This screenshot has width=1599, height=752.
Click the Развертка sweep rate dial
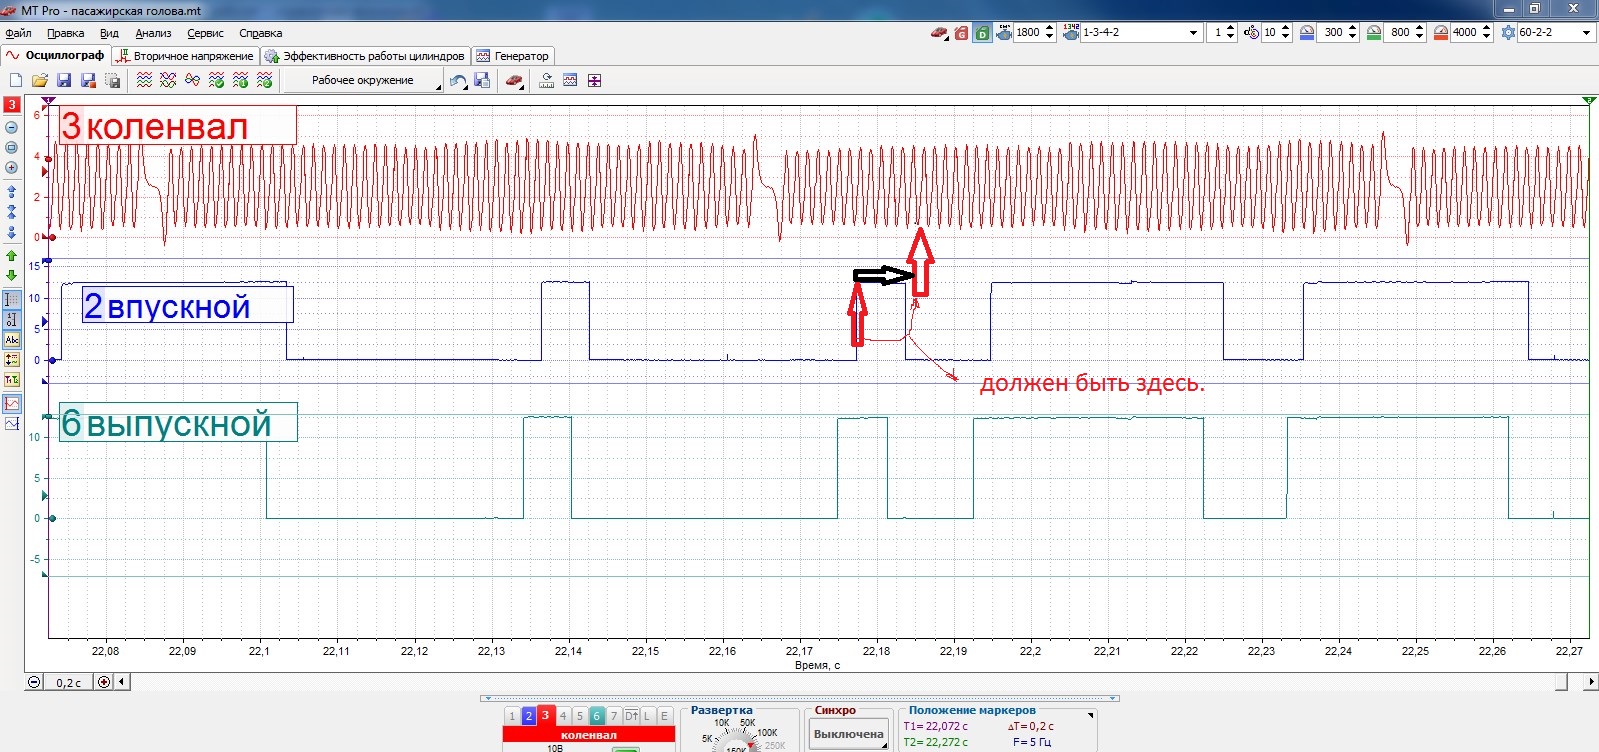pyautogui.click(x=738, y=740)
